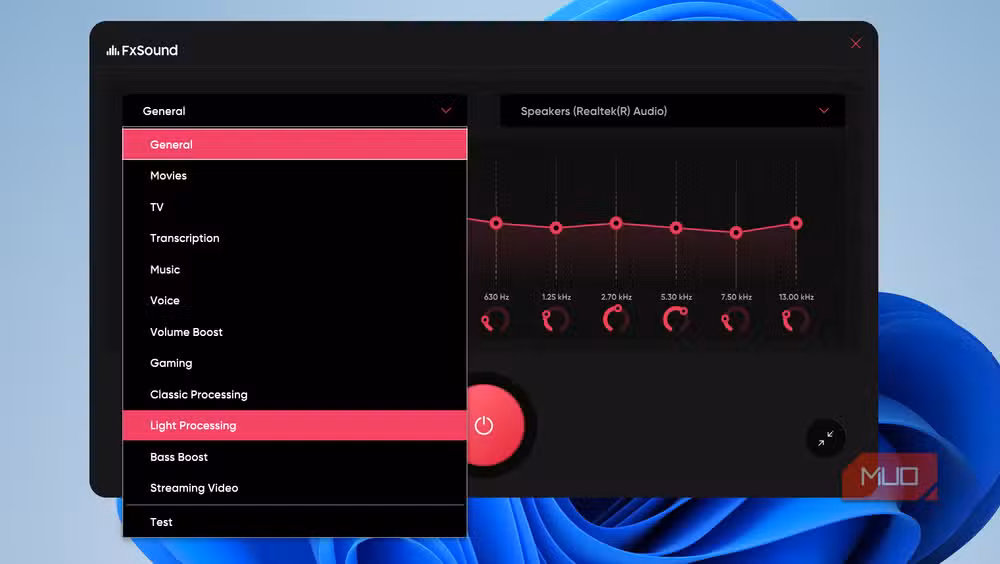Click the 13.00 kHz label

coord(796,297)
